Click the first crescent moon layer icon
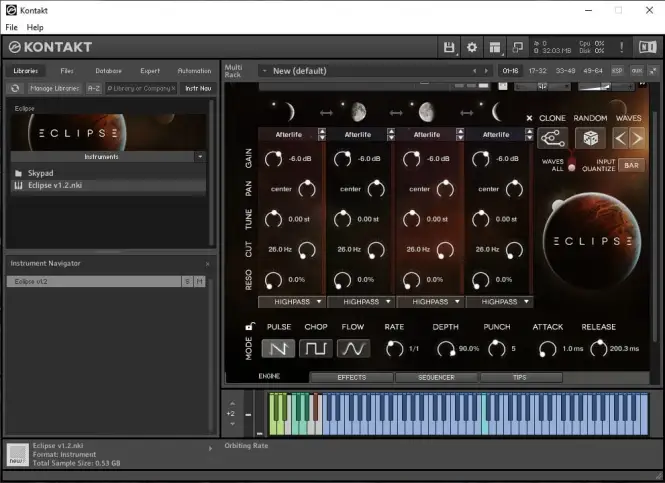 [288, 112]
